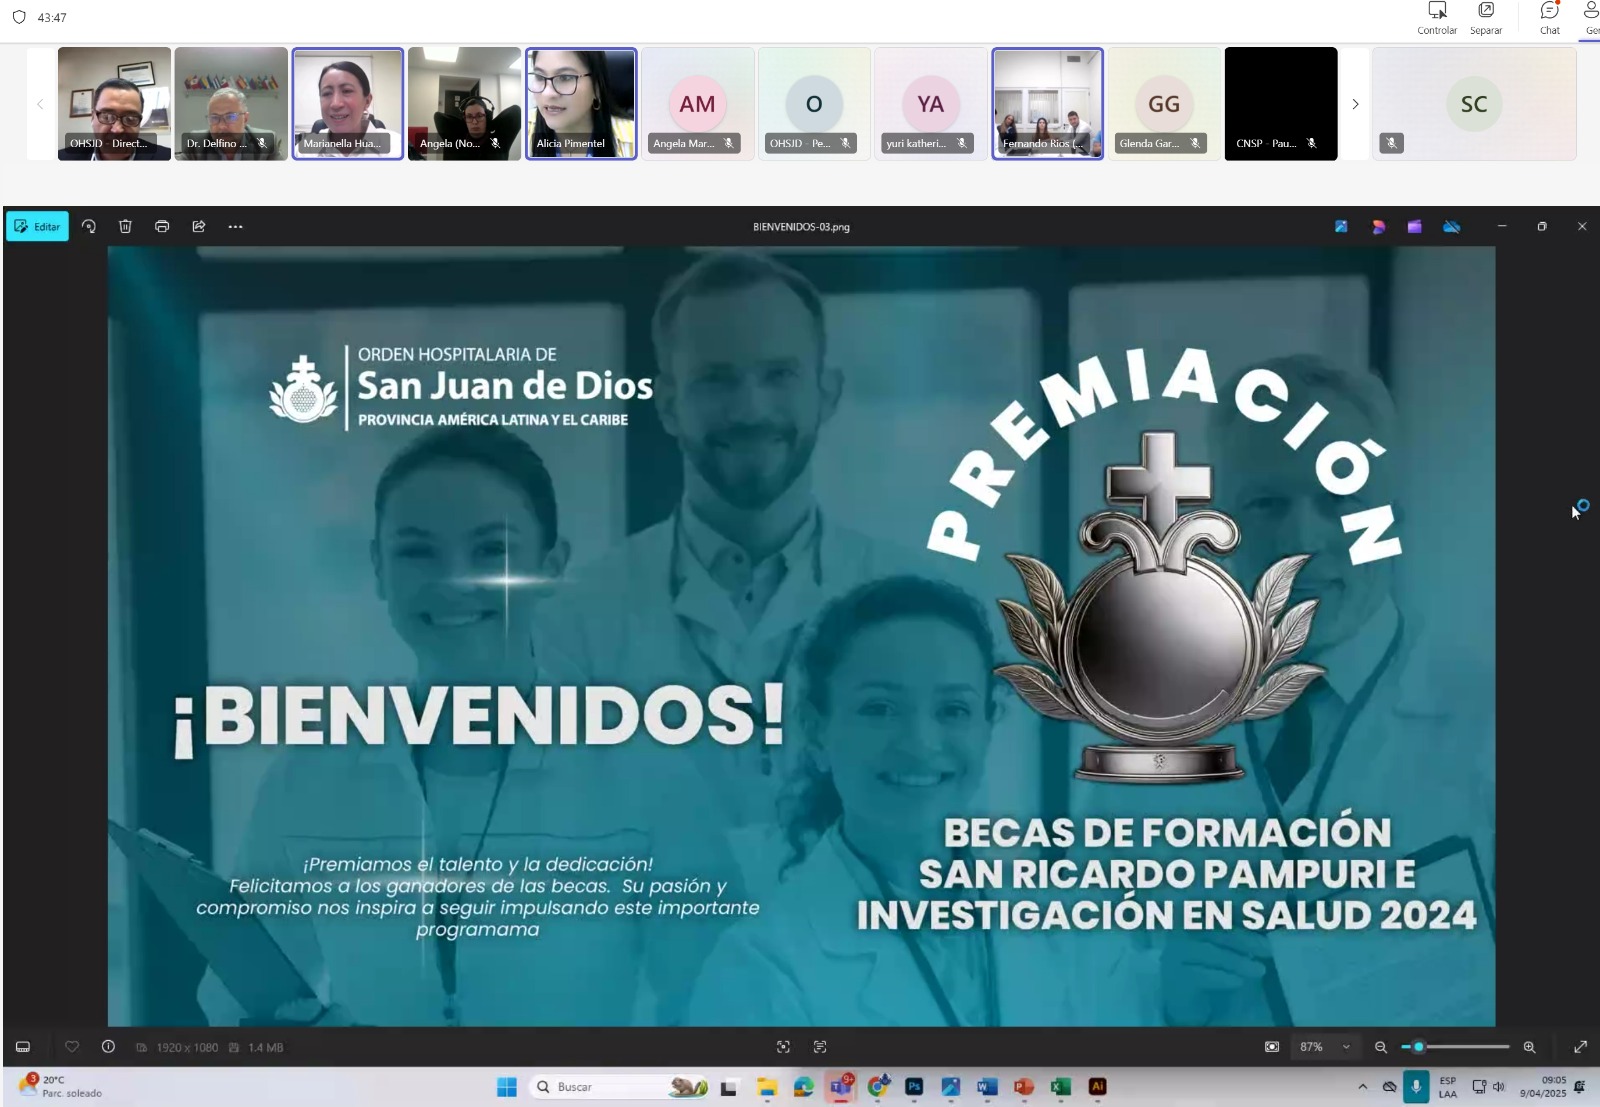Click the visual search scan icon

tap(783, 1047)
